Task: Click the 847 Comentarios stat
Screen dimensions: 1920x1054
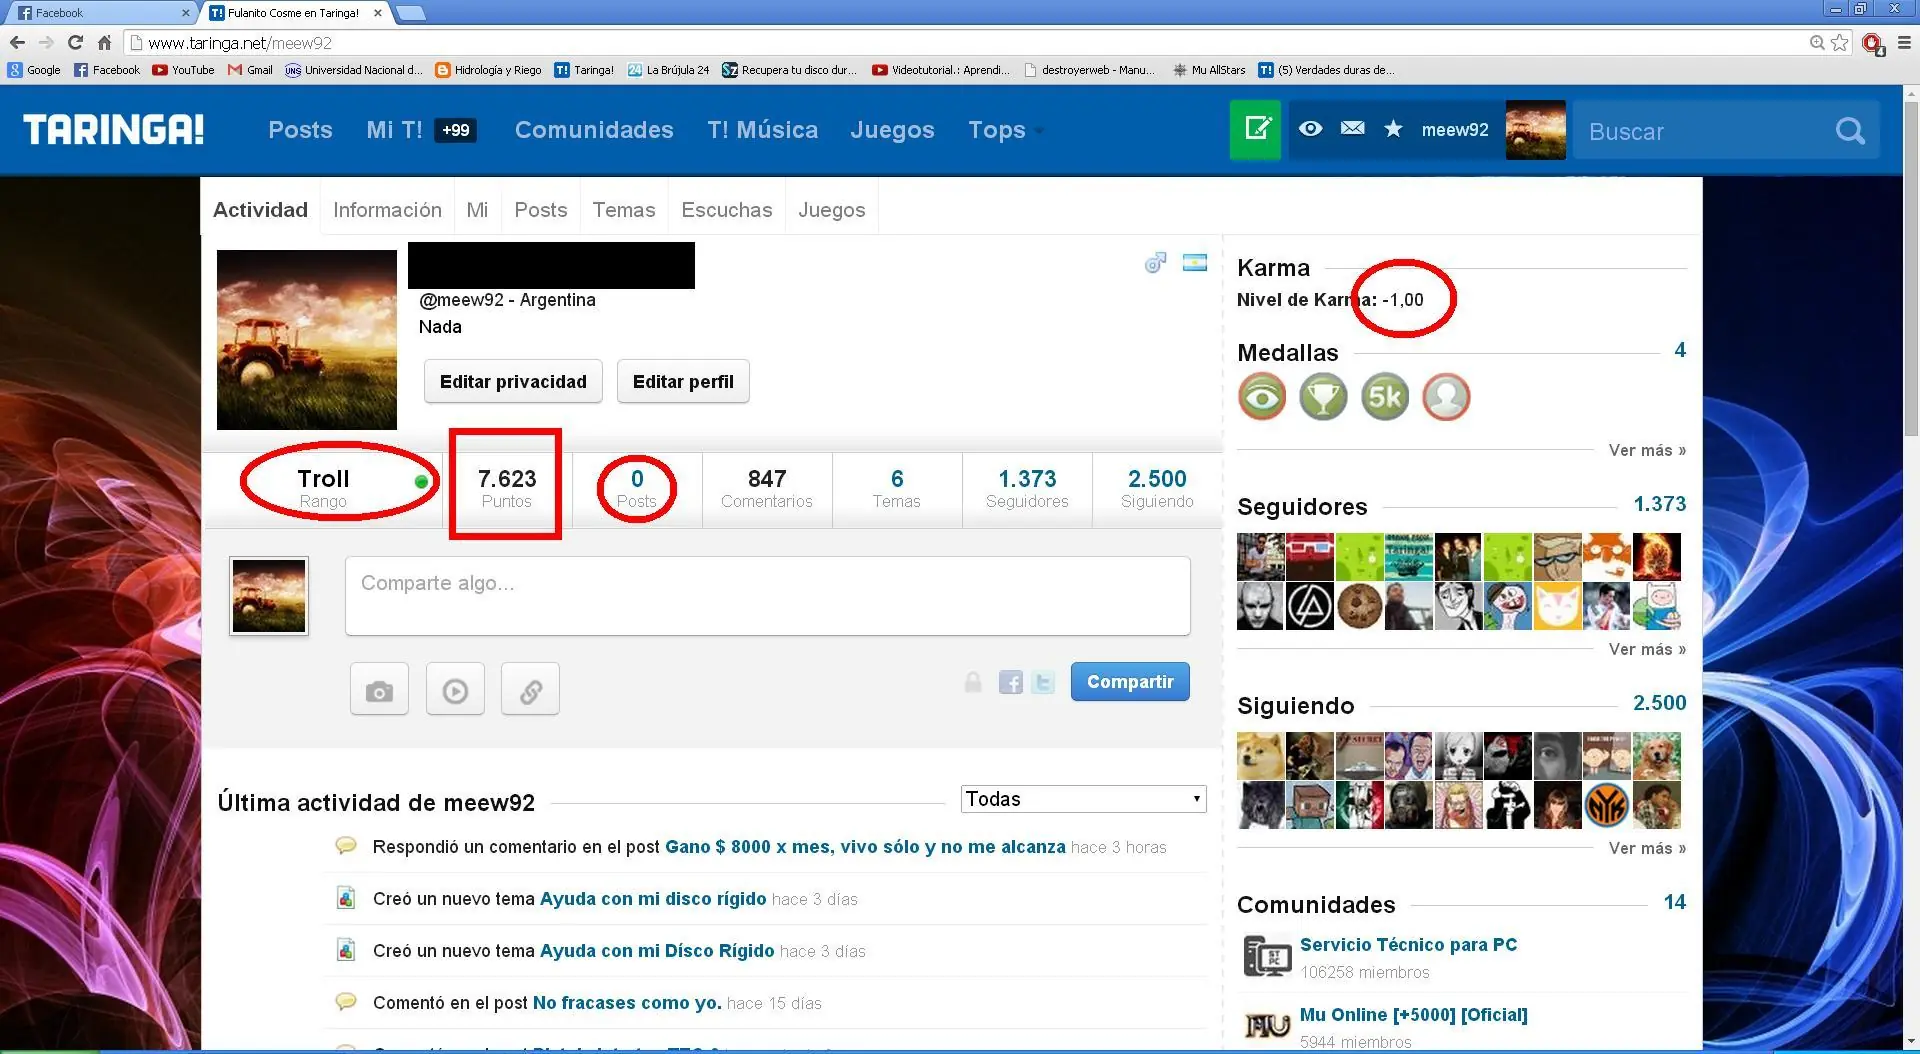Action: (x=767, y=489)
